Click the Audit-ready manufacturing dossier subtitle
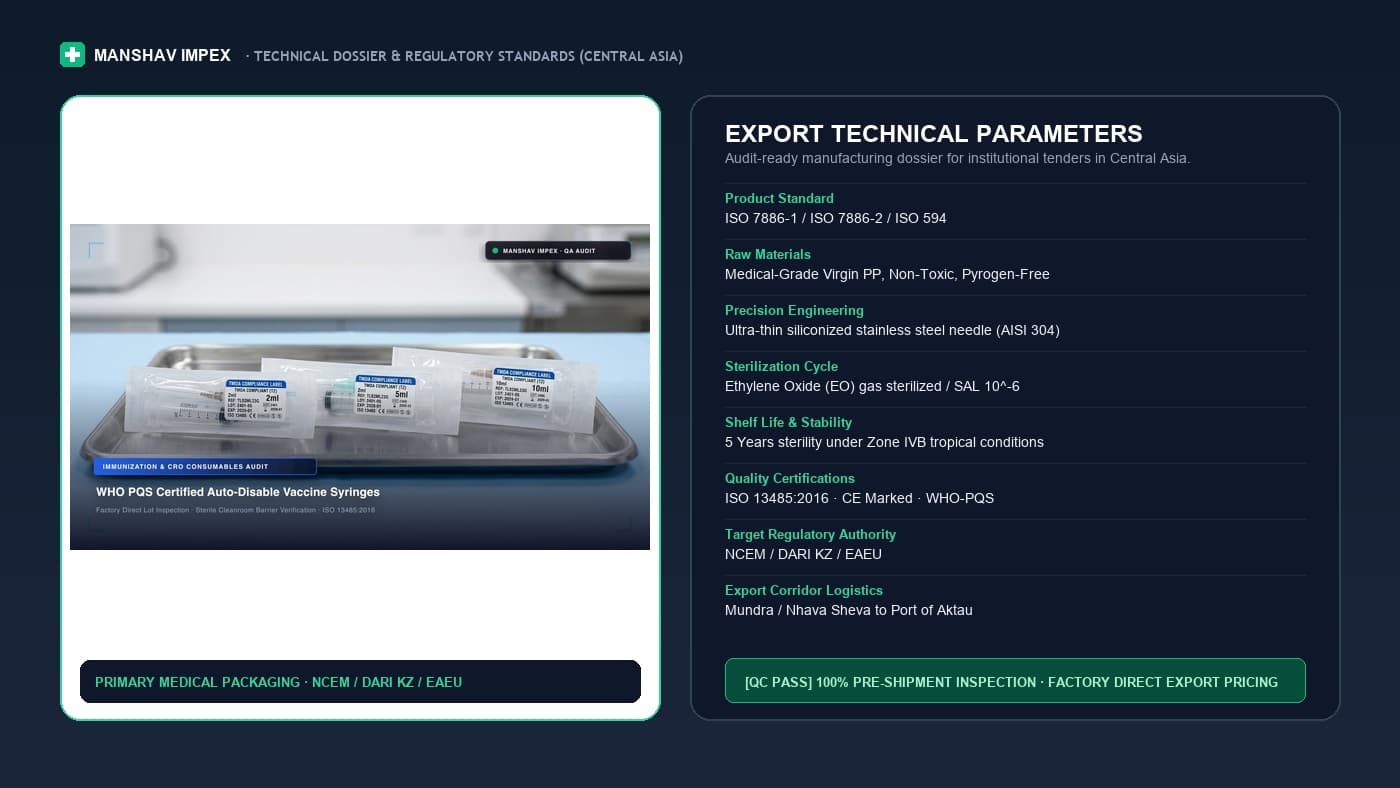This screenshot has height=788, width=1400. tap(958, 158)
